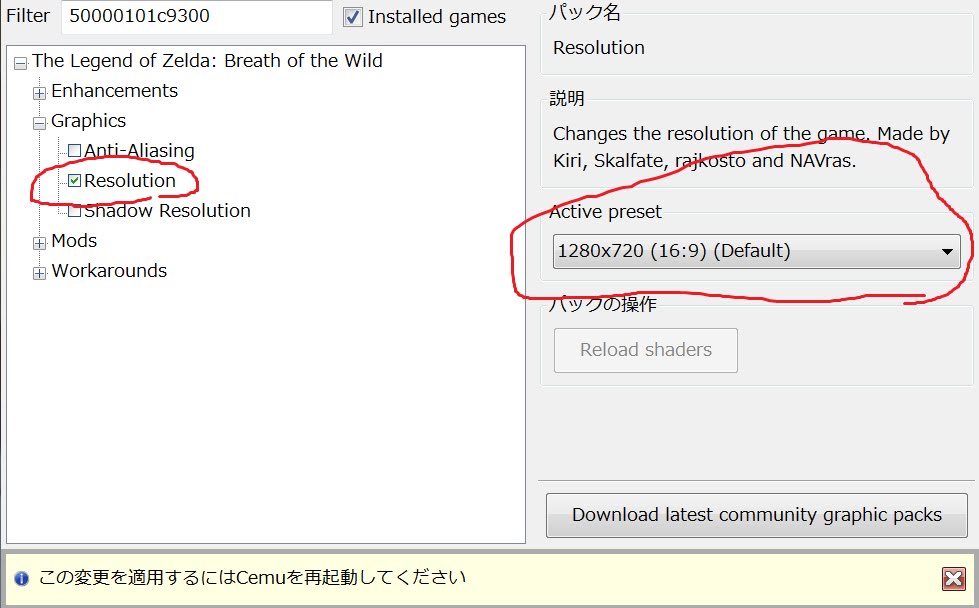The height and width of the screenshot is (608, 979).
Task: Click the 'Active preset' label
Action: click(605, 212)
